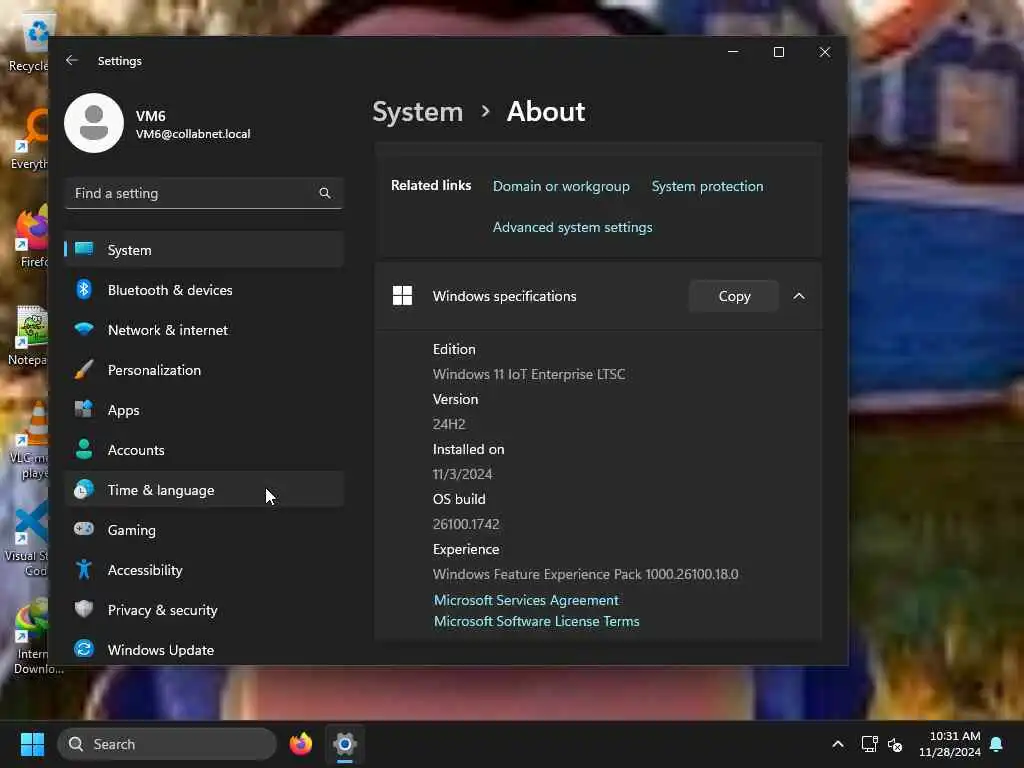Select the Notepad++ desktop shortcut
Image resolution: width=1024 pixels, height=768 pixels.
tap(29, 336)
